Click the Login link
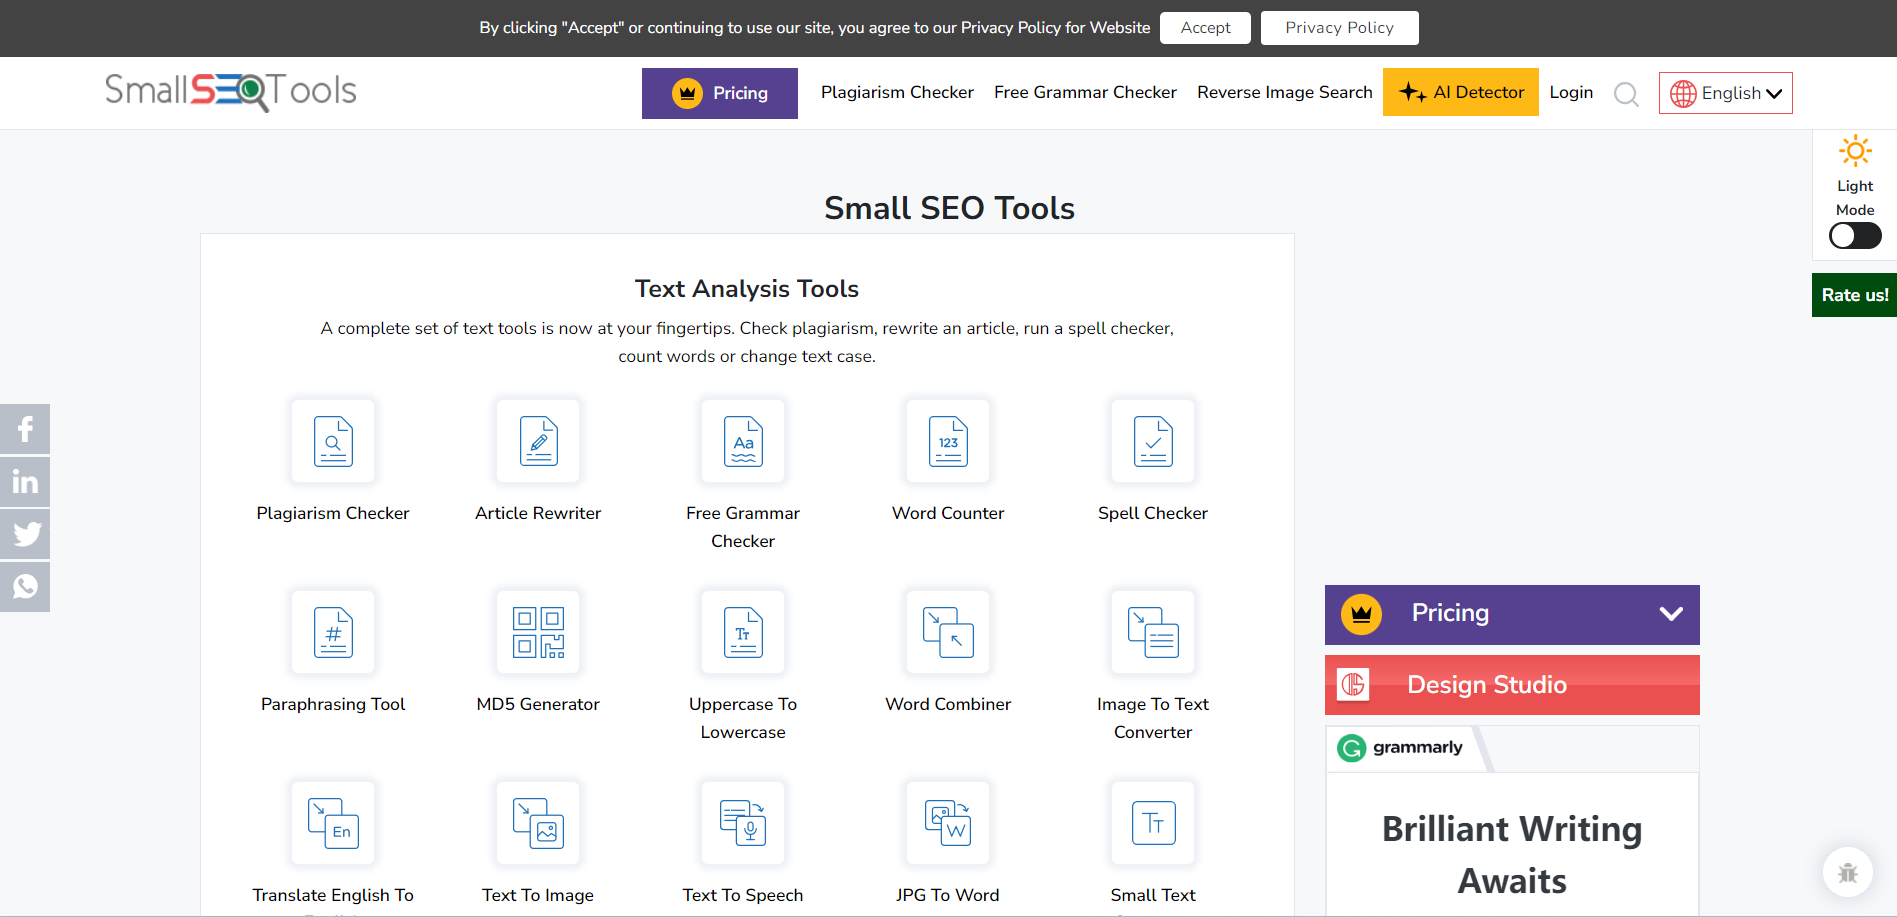 pos(1571,91)
